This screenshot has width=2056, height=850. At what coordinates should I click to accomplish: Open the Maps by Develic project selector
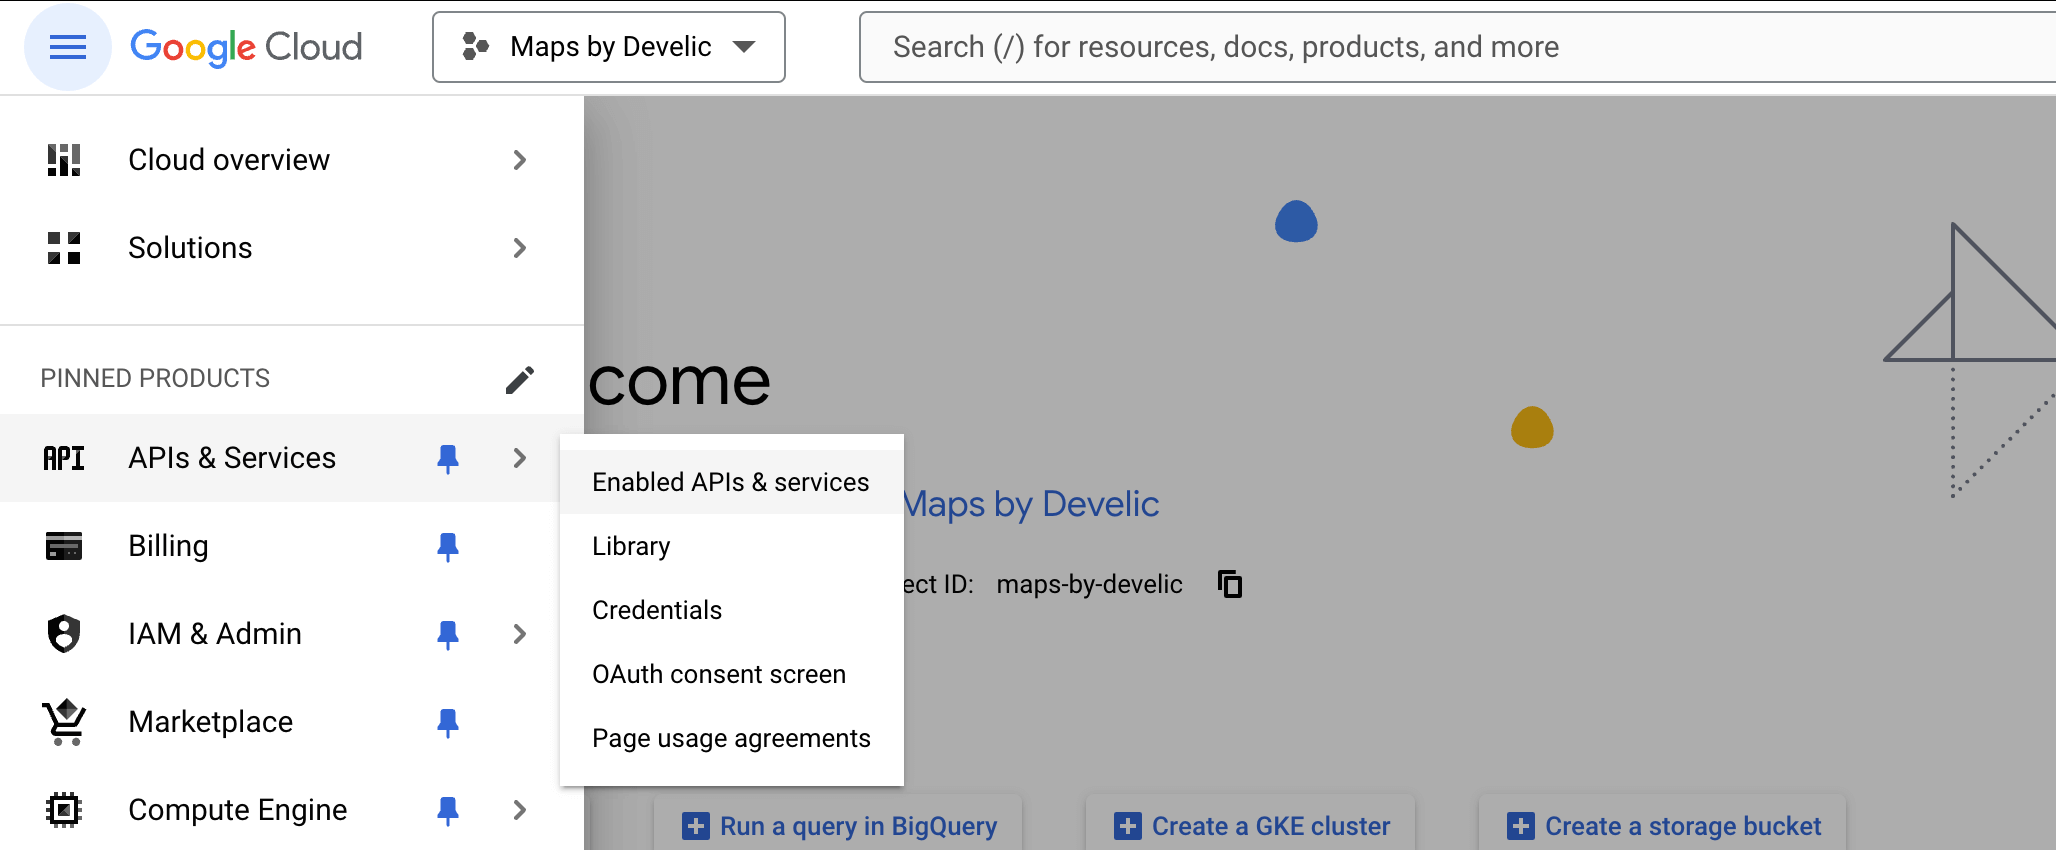coord(609,47)
